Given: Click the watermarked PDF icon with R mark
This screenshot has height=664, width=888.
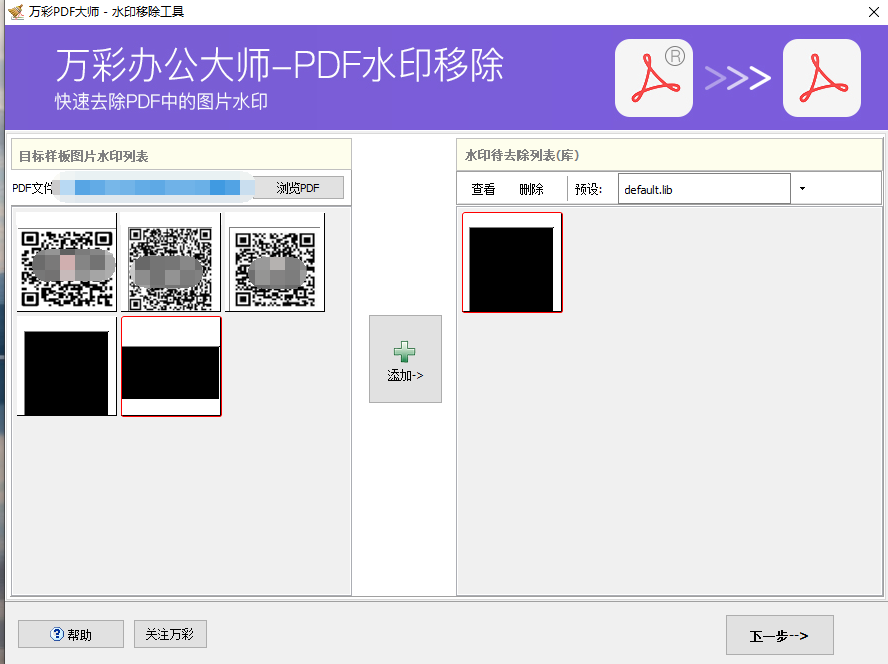Looking at the screenshot, I should [654, 78].
